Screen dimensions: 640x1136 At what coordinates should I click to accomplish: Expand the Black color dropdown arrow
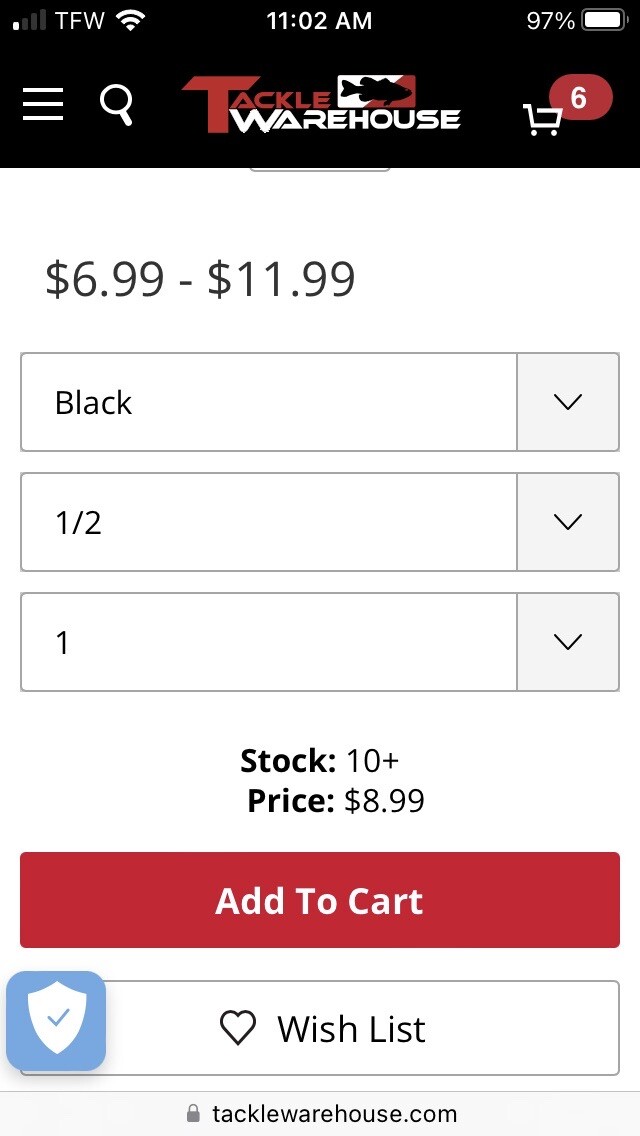pyautogui.click(x=568, y=402)
